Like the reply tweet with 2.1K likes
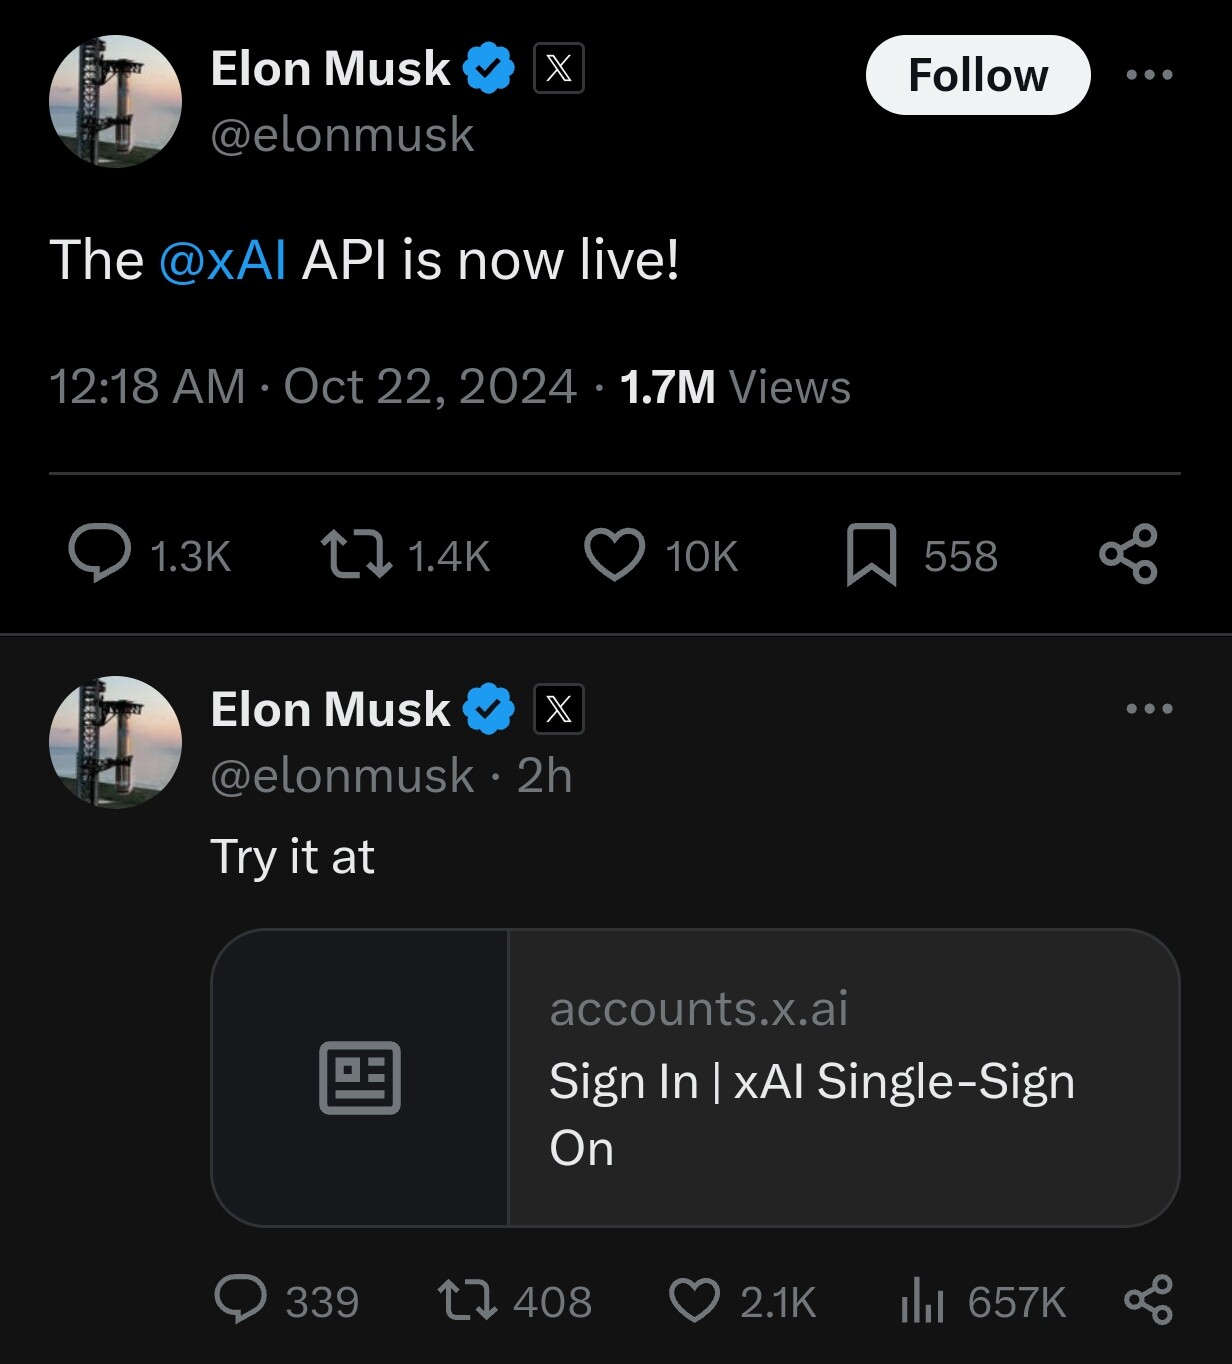The height and width of the screenshot is (1364, 1232). (x=694, y=1301)
